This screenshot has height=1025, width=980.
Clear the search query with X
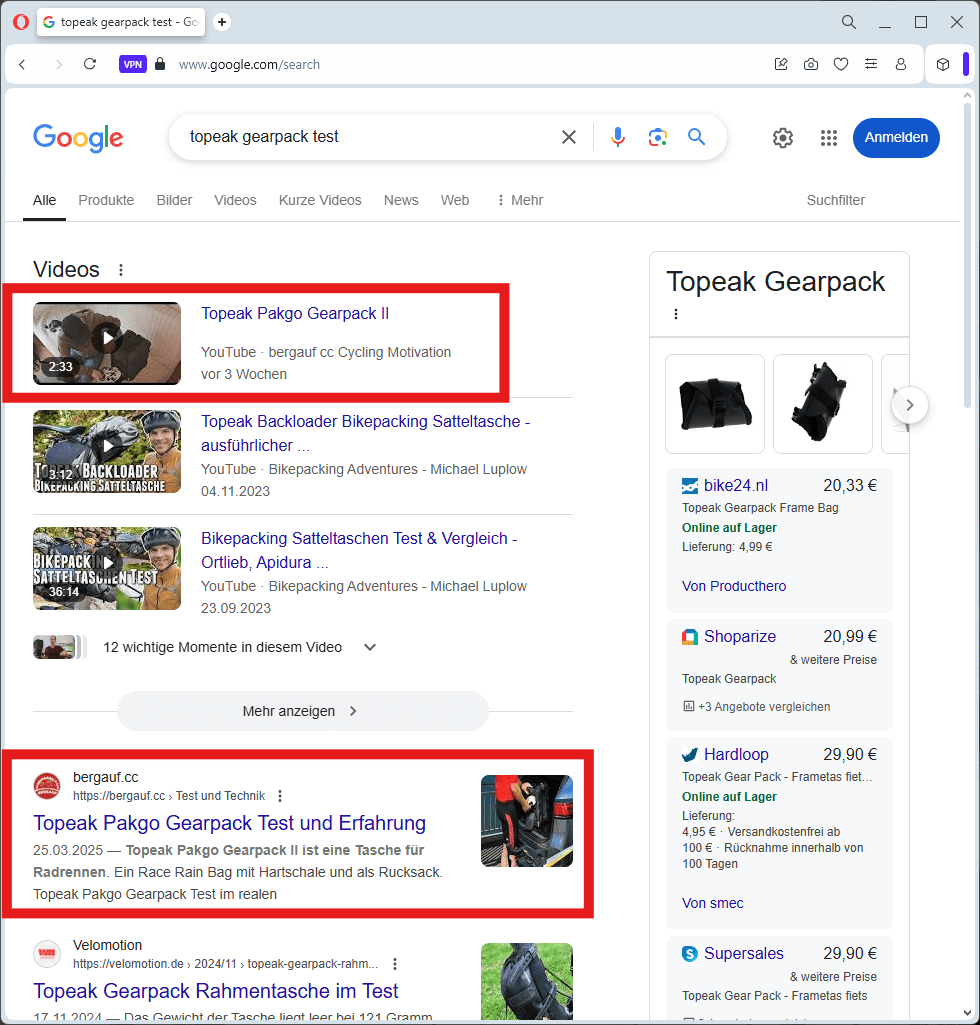[x=569, y=137]
